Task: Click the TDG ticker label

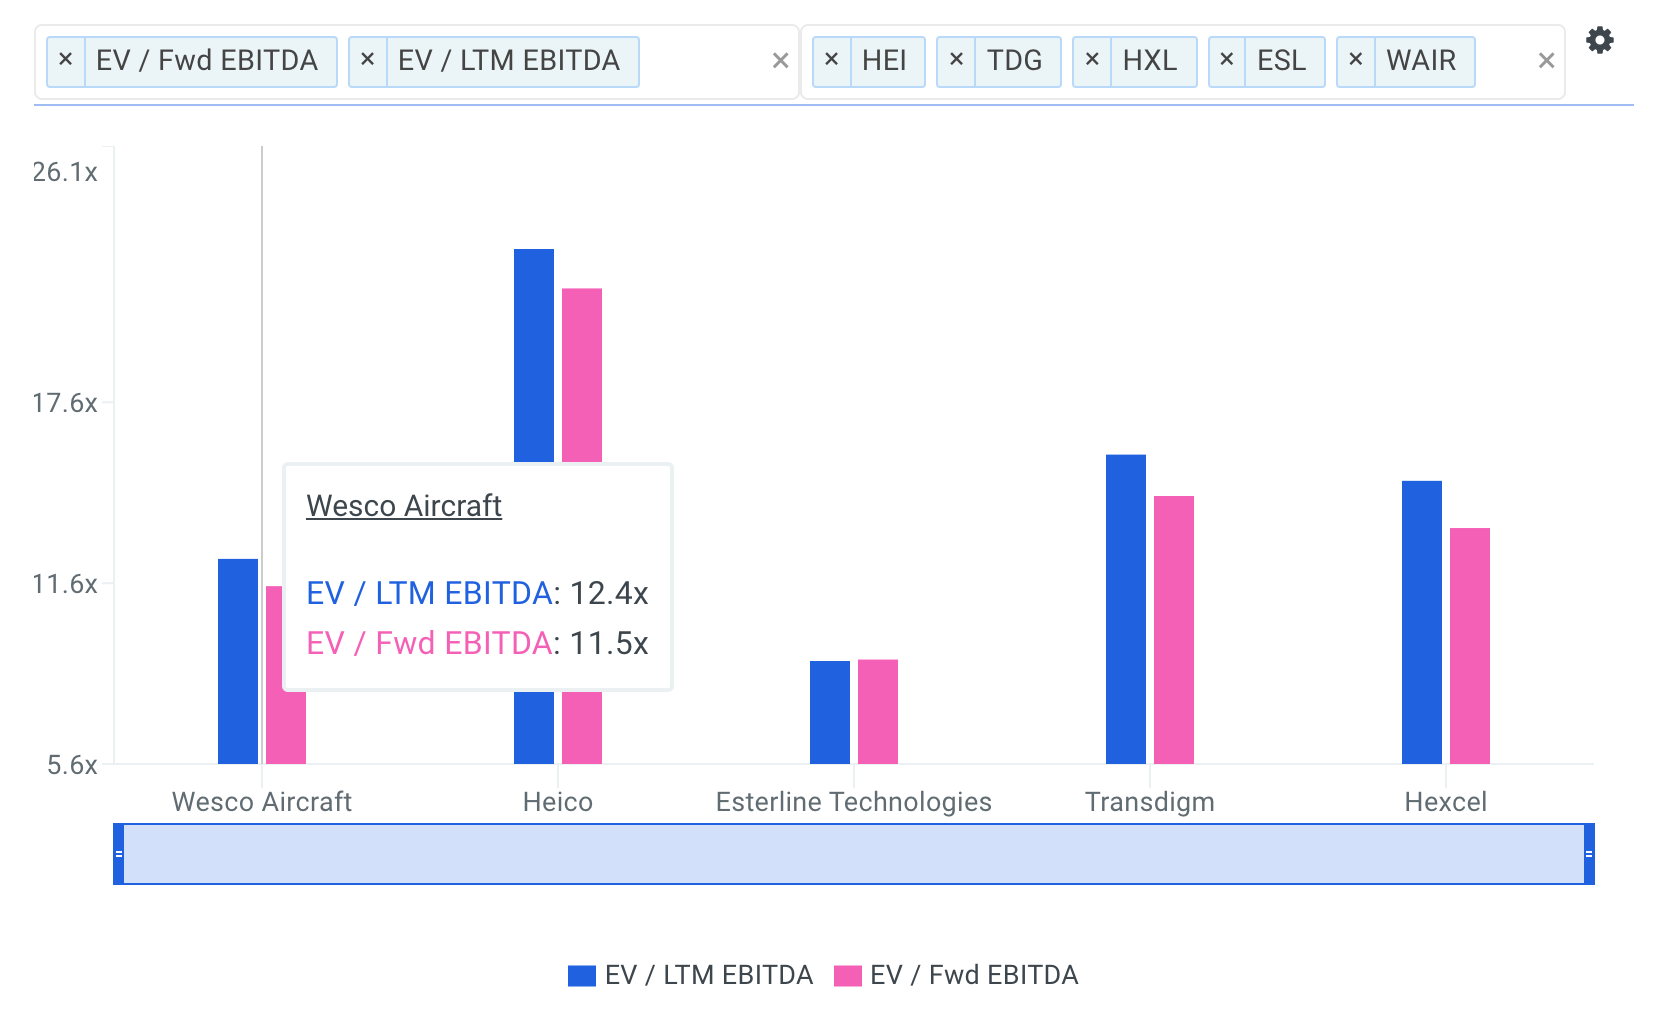Action: [x=1014, y=61]
